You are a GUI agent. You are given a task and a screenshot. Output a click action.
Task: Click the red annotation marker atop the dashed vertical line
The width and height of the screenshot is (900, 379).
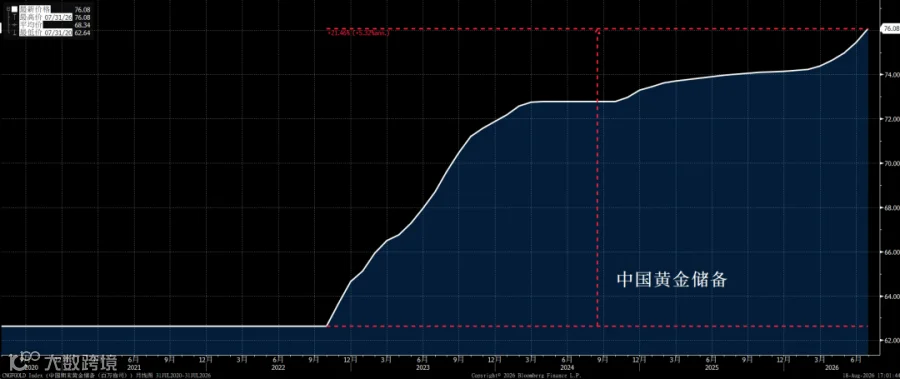coord(598,31)
